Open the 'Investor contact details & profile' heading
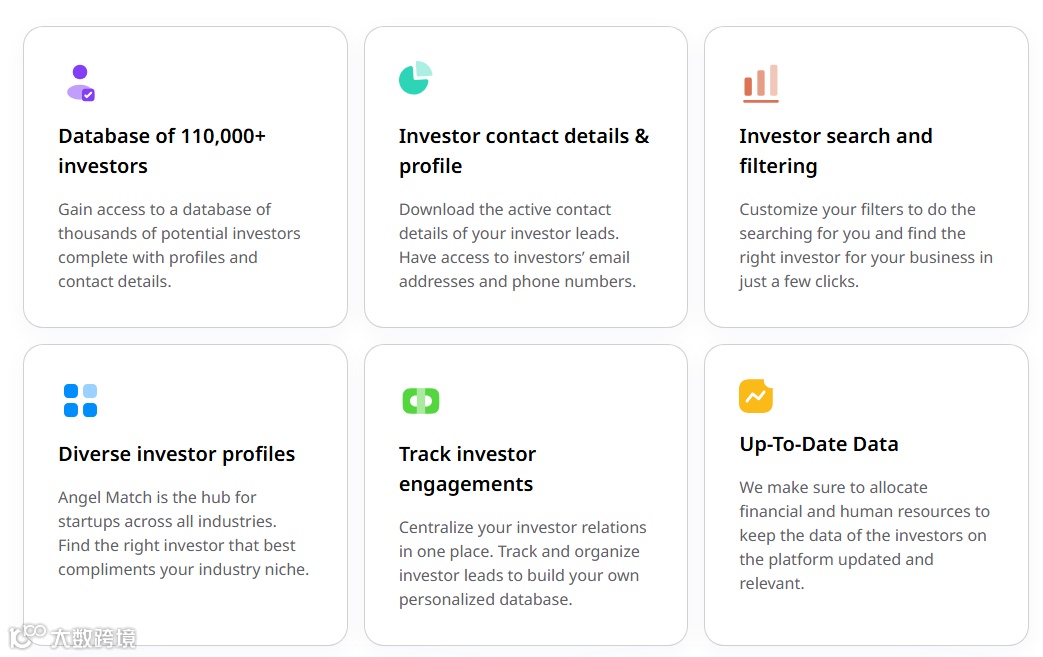Viewport: 1043px width, 657px height. [524, 151]
